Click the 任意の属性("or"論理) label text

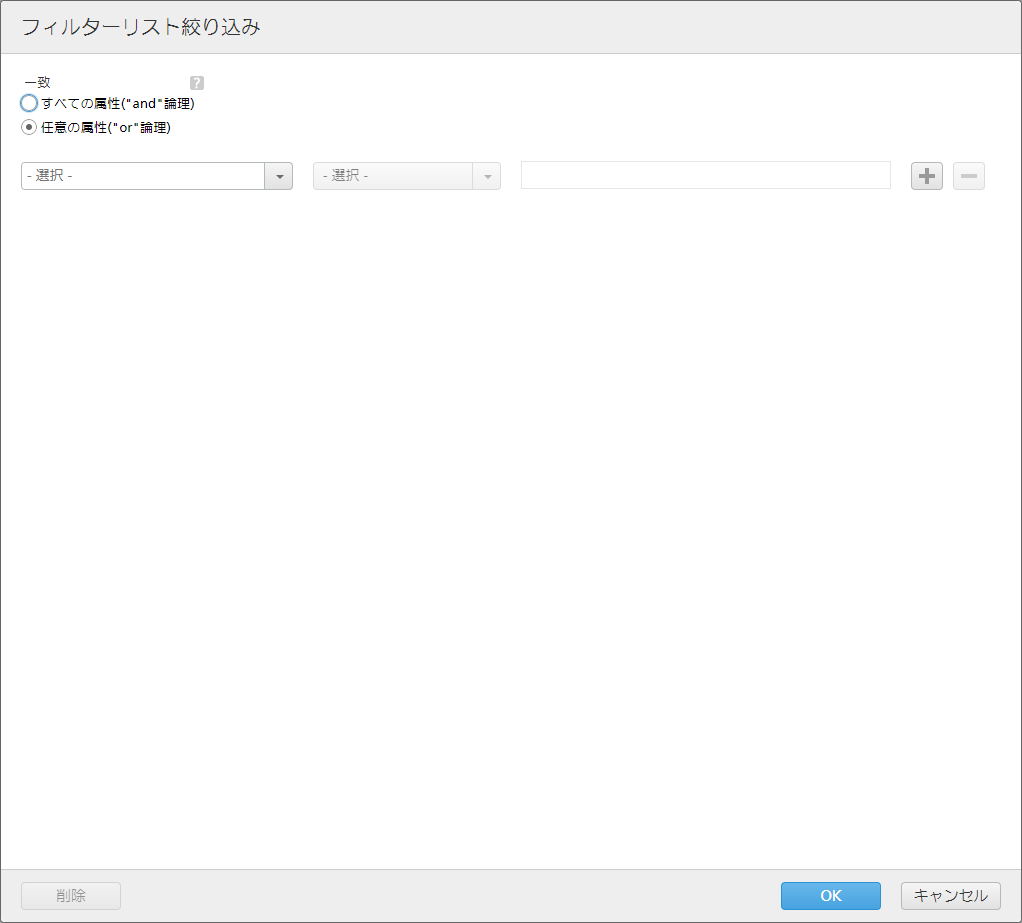[x=106, y=127]
